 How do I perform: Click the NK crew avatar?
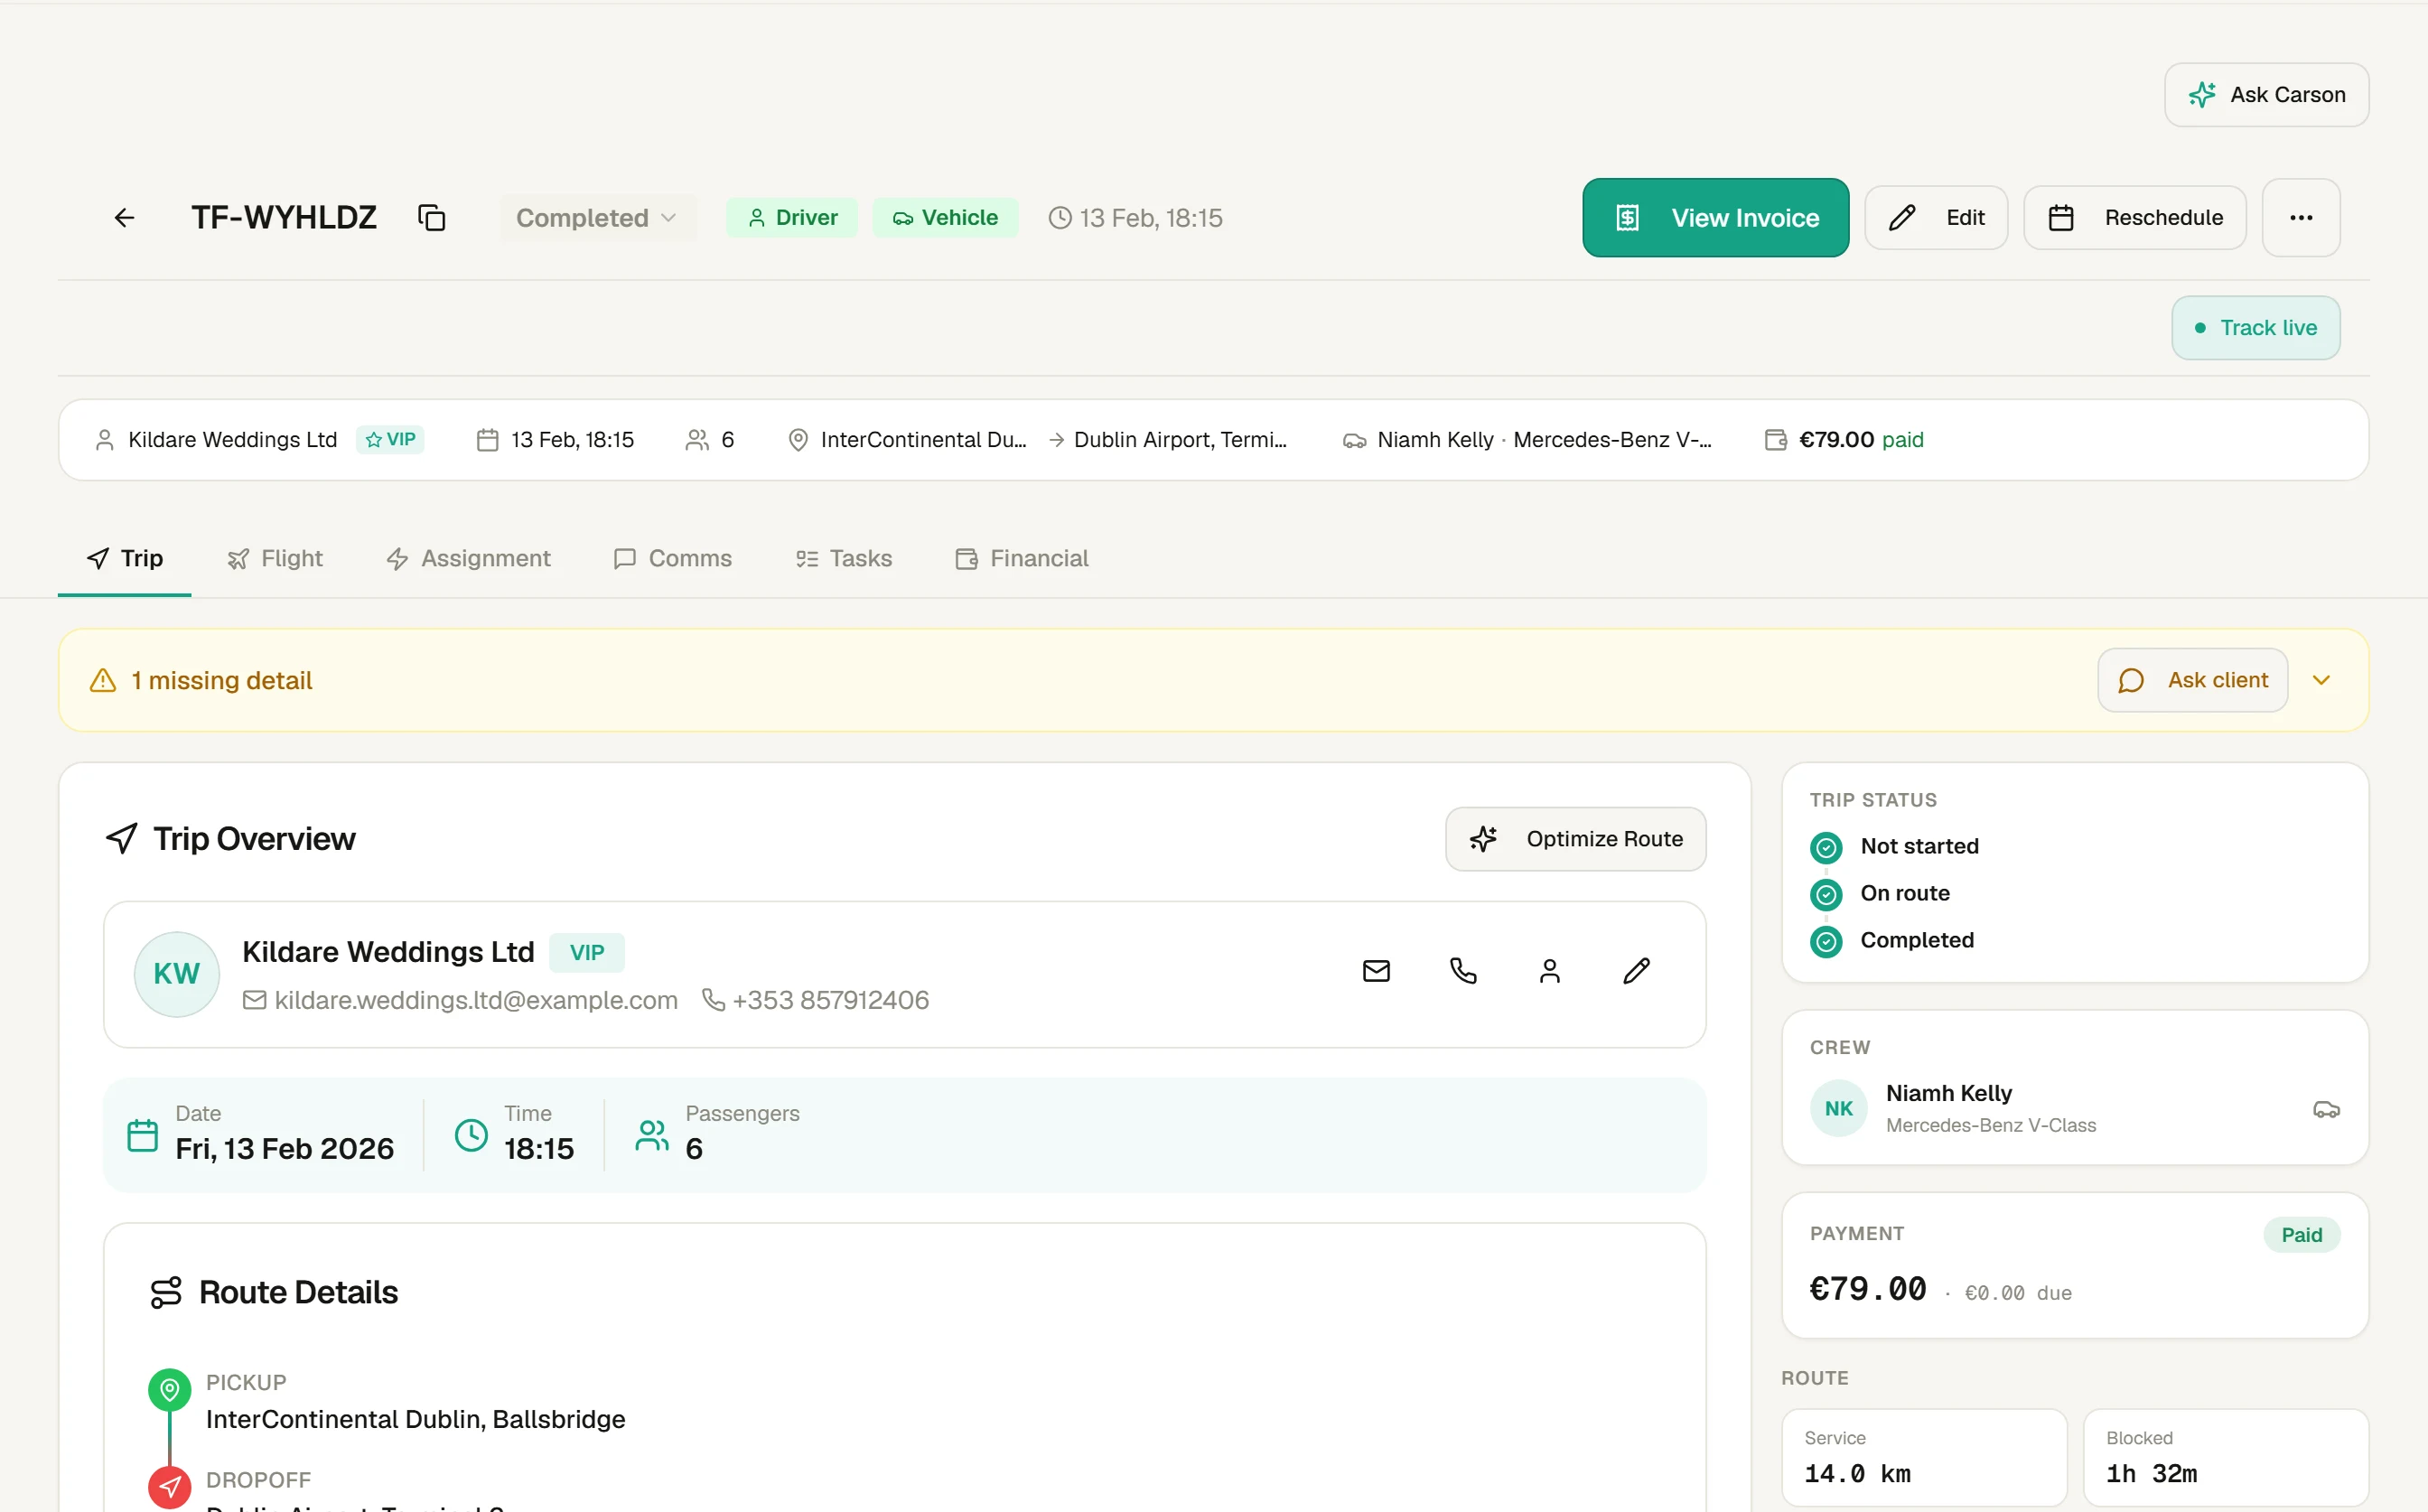tap(1838, 1108)
